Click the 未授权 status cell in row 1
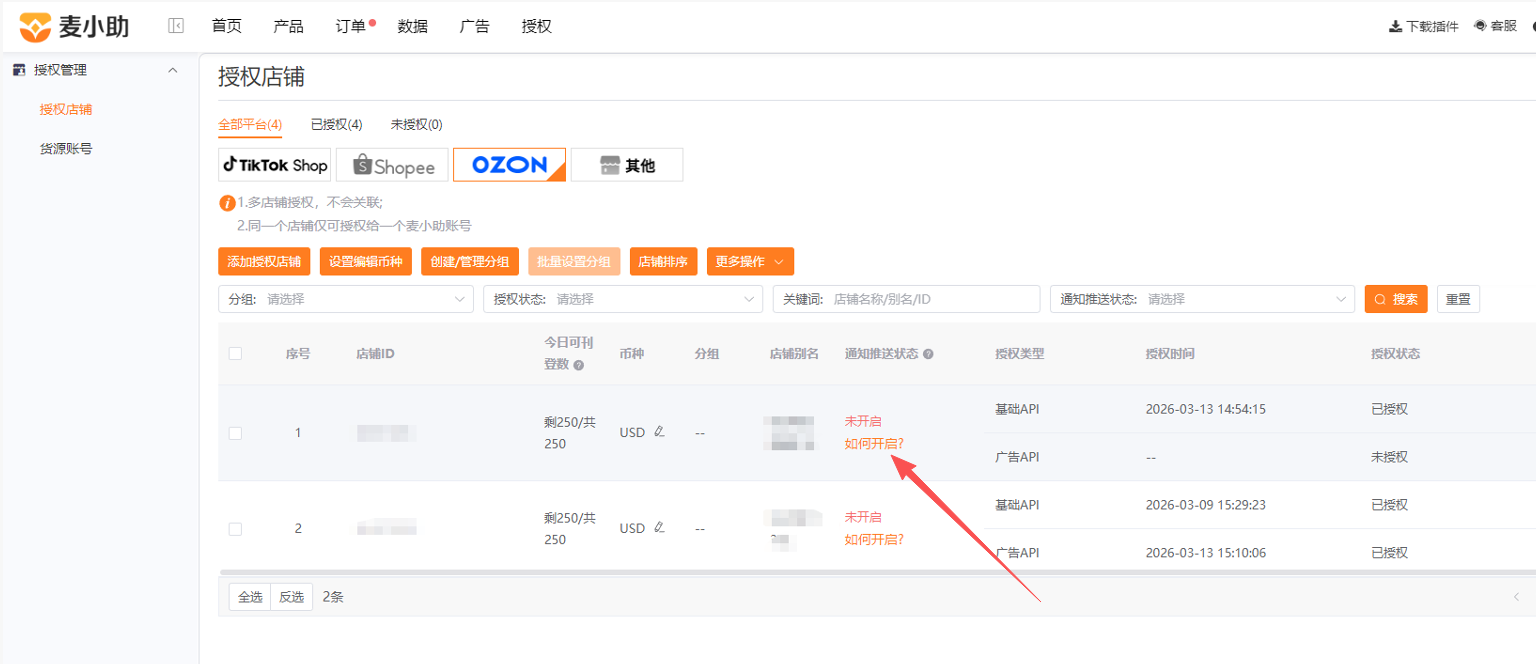This screenshot has height=664, width=1536. [1389, 457]
